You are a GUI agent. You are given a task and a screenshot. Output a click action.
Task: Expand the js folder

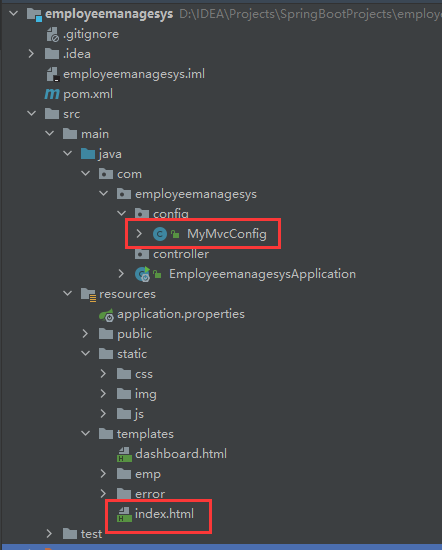pyautogui.click(x=103, y=414)
